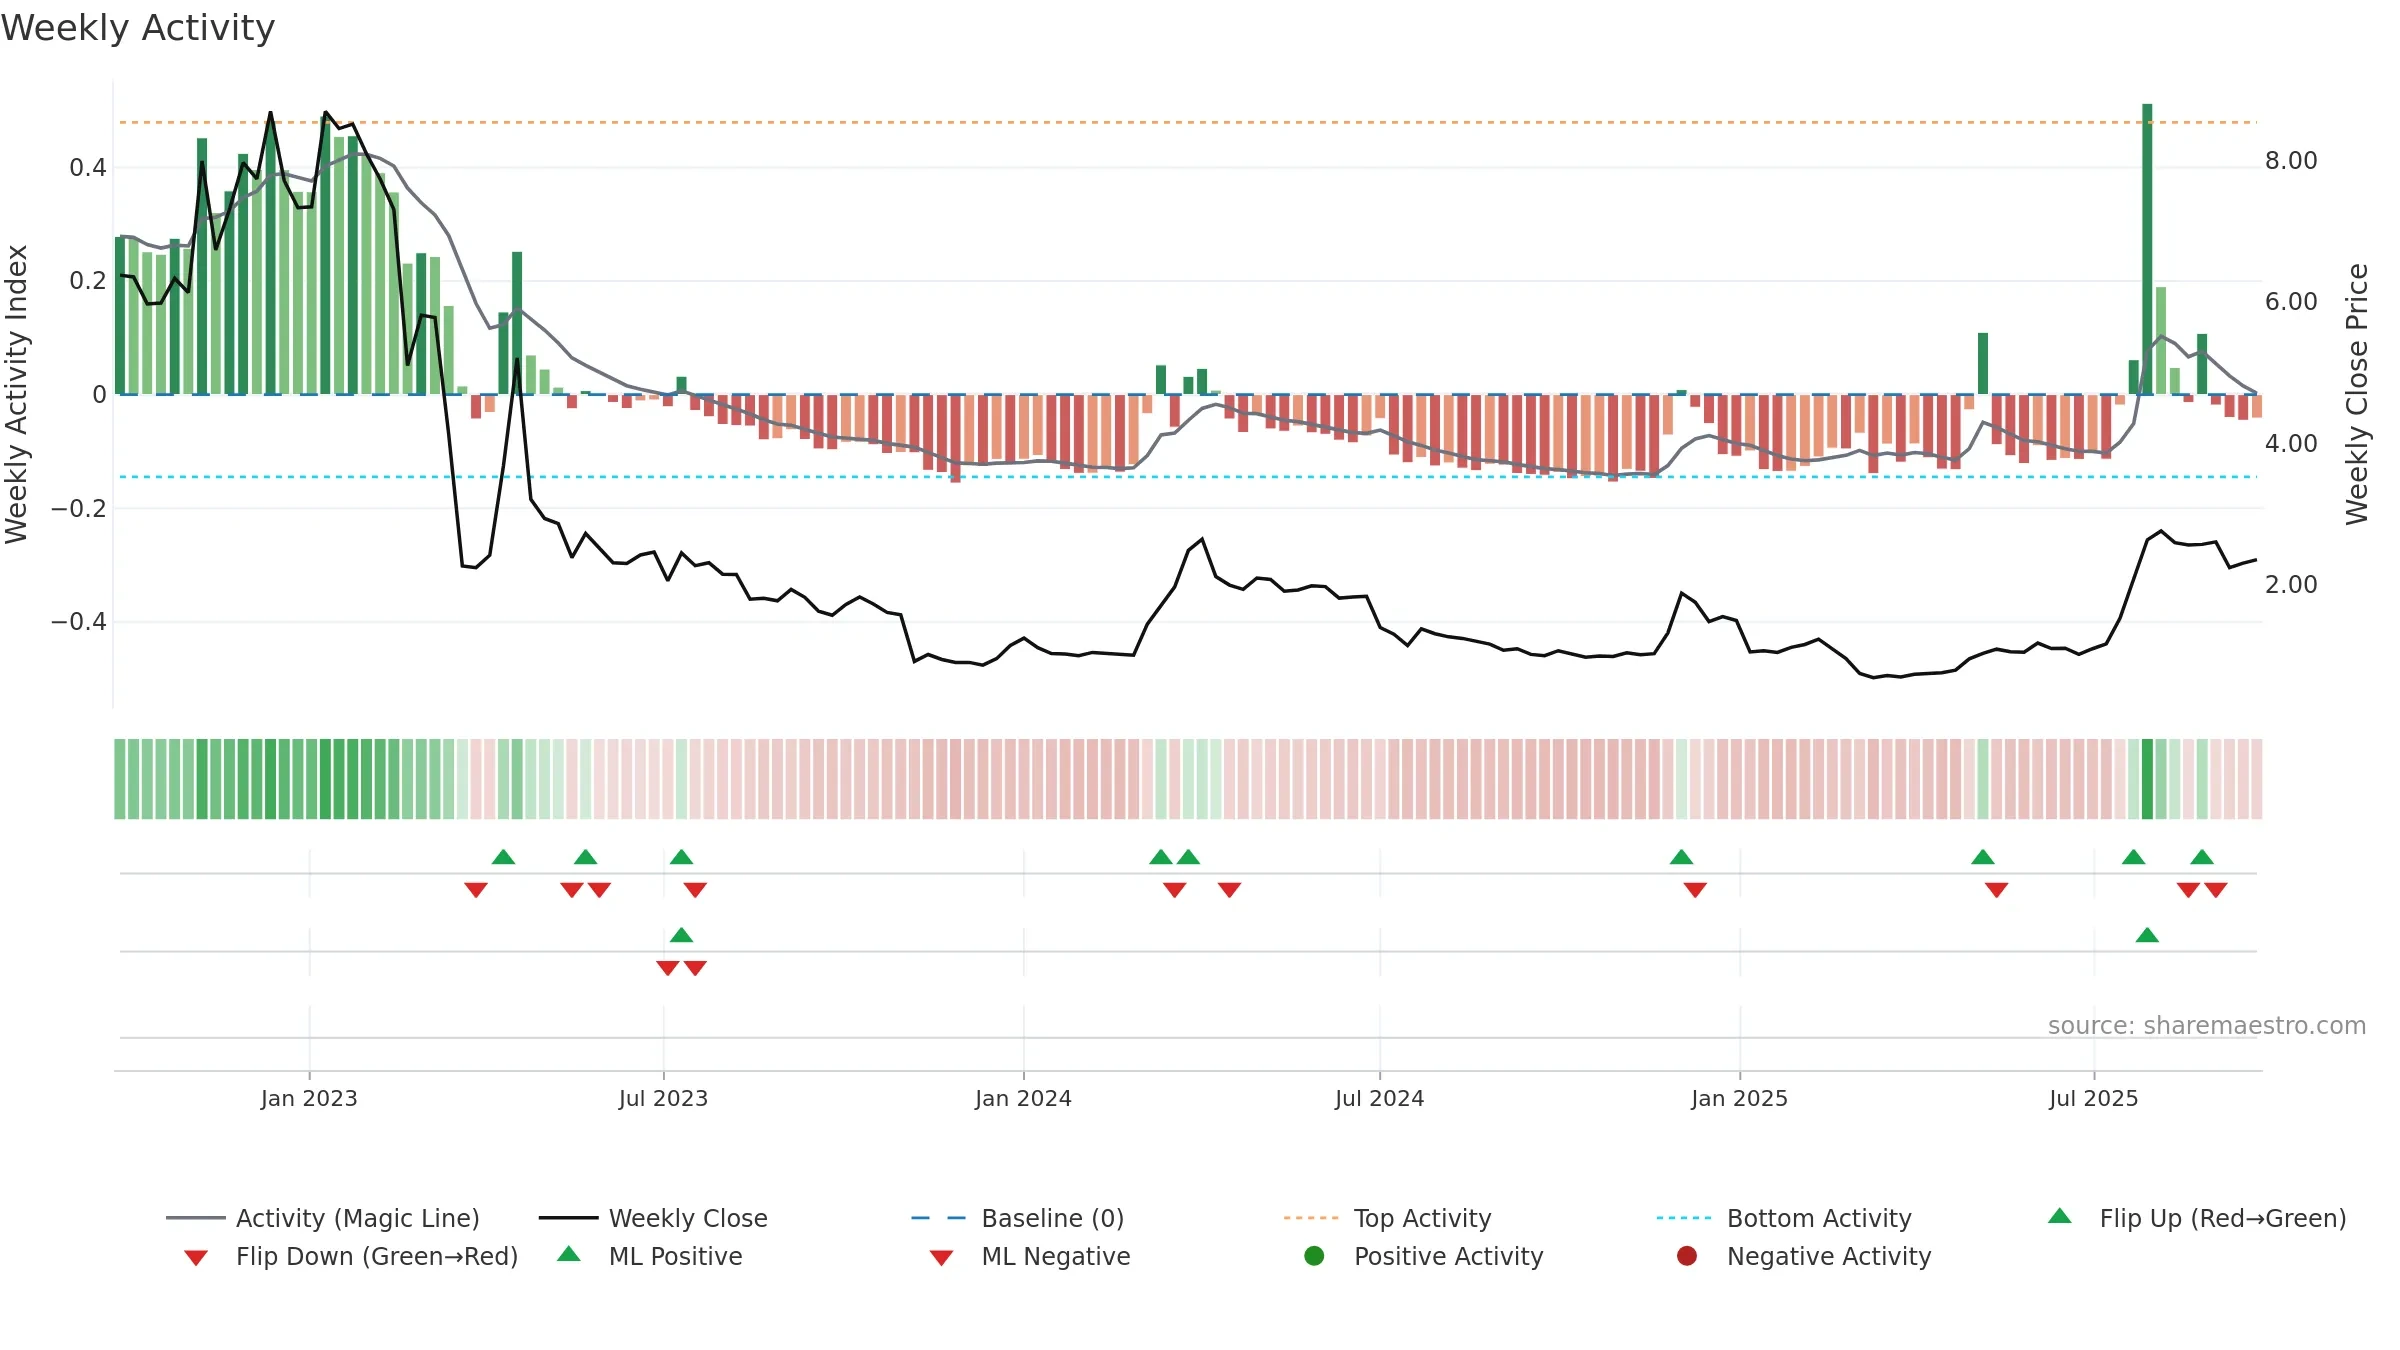Click the ML Positive triangle after Jul 2025

[x=2147, y=935]
